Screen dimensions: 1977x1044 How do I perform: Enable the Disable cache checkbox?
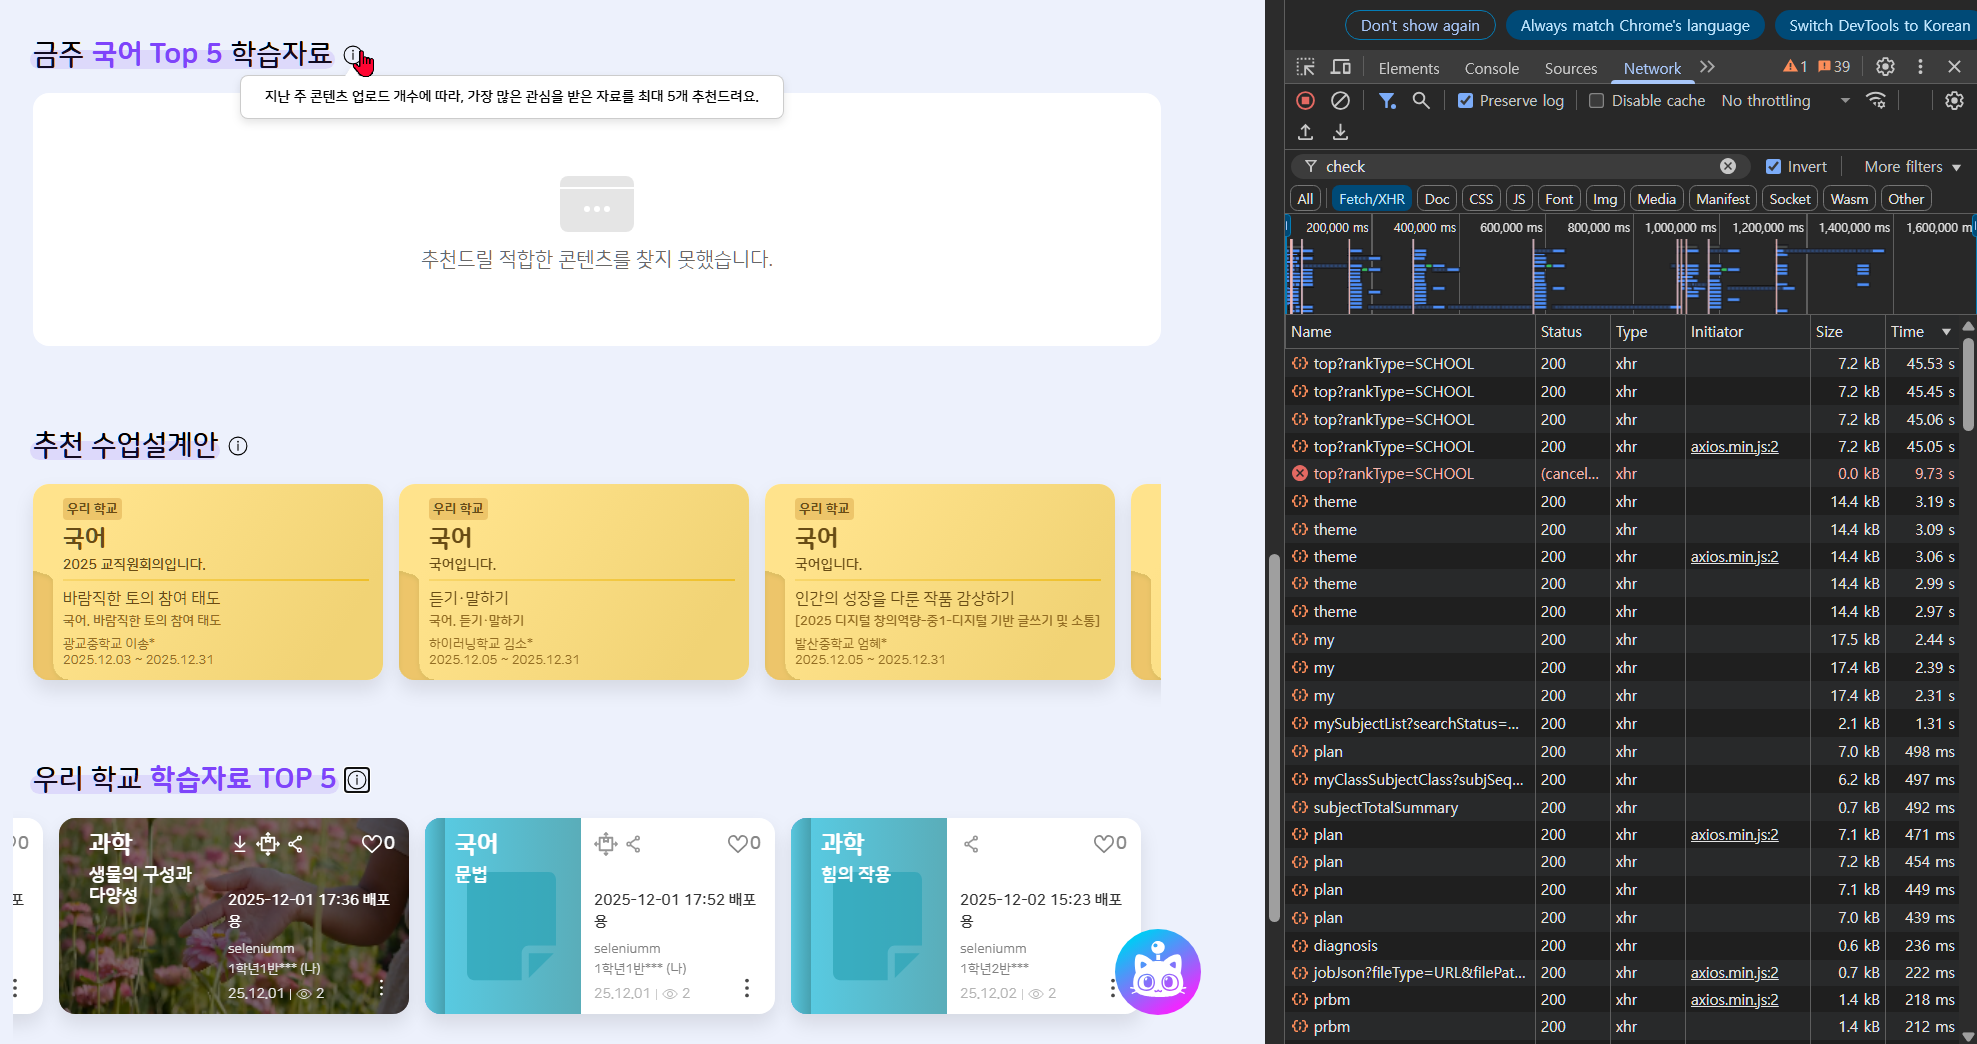coord(1597,100)
